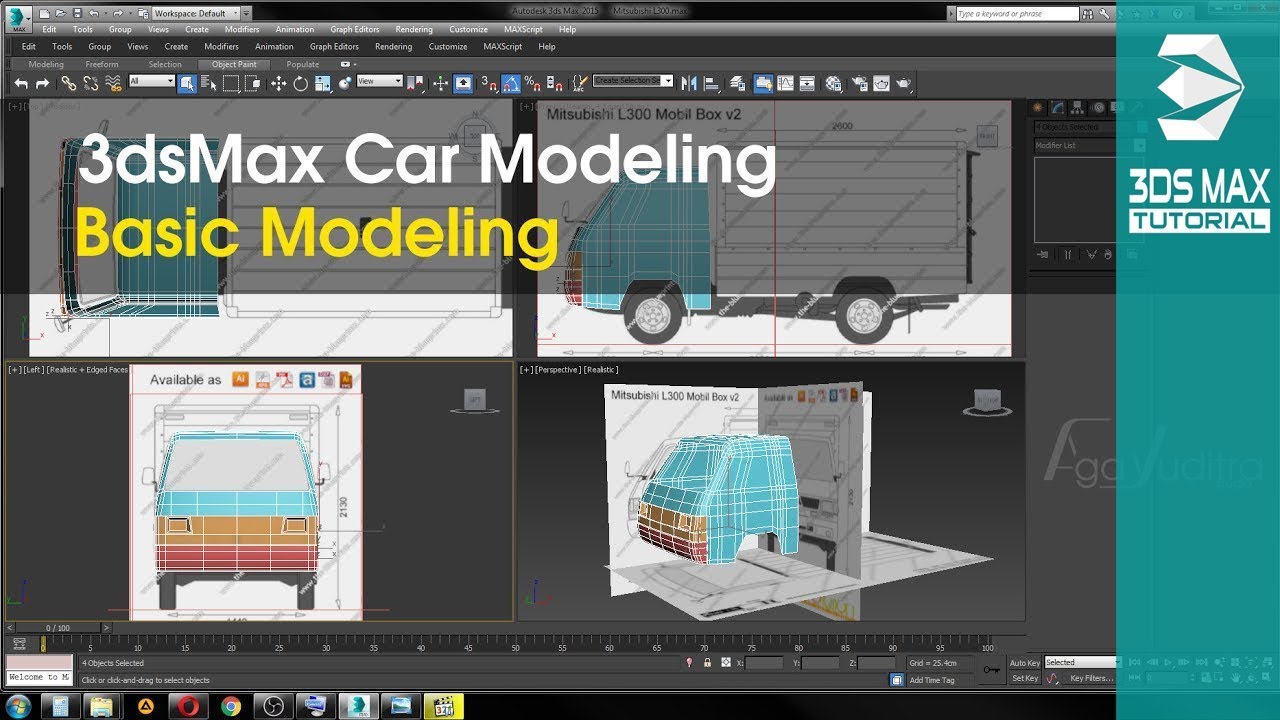
Task: Switch to the Selection ribbon tab
Action: [x=165, y=64]
